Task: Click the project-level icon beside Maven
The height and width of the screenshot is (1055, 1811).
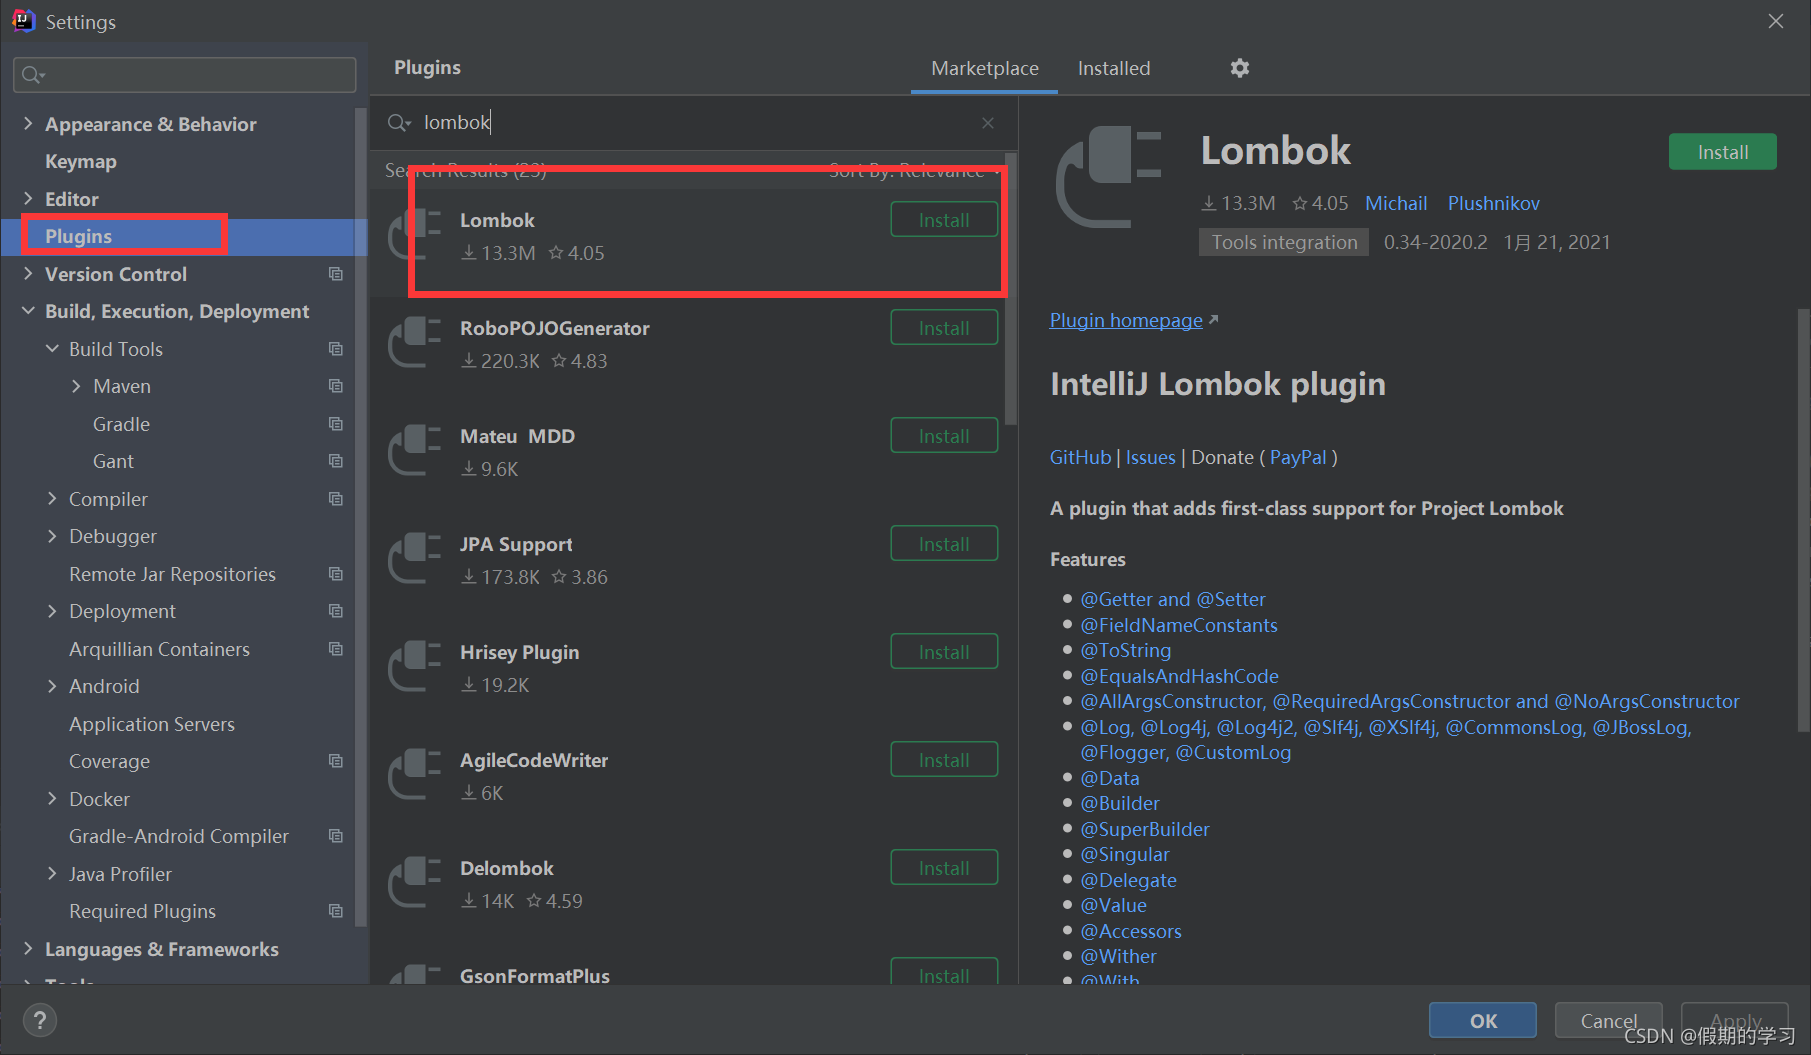Action: pyautogui.click(x=336, y=386)
